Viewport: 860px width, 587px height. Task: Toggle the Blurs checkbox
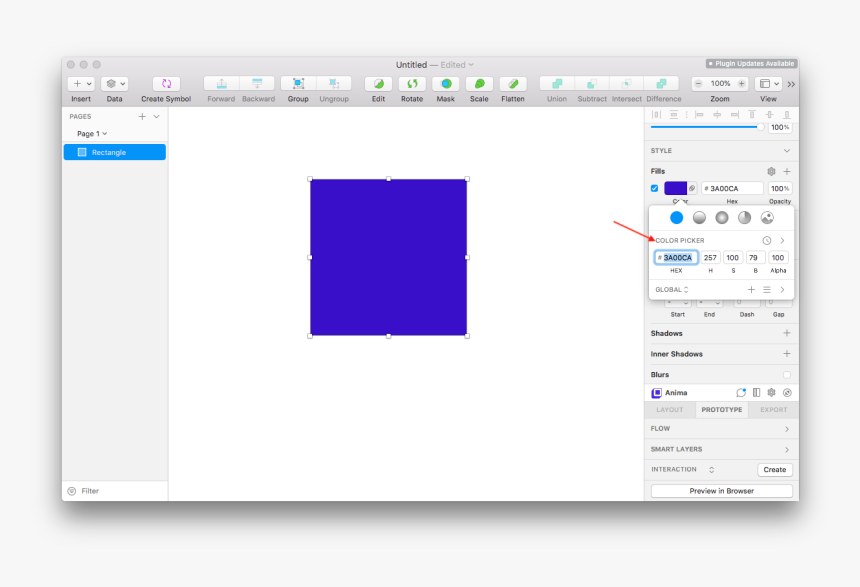(786, 375)
